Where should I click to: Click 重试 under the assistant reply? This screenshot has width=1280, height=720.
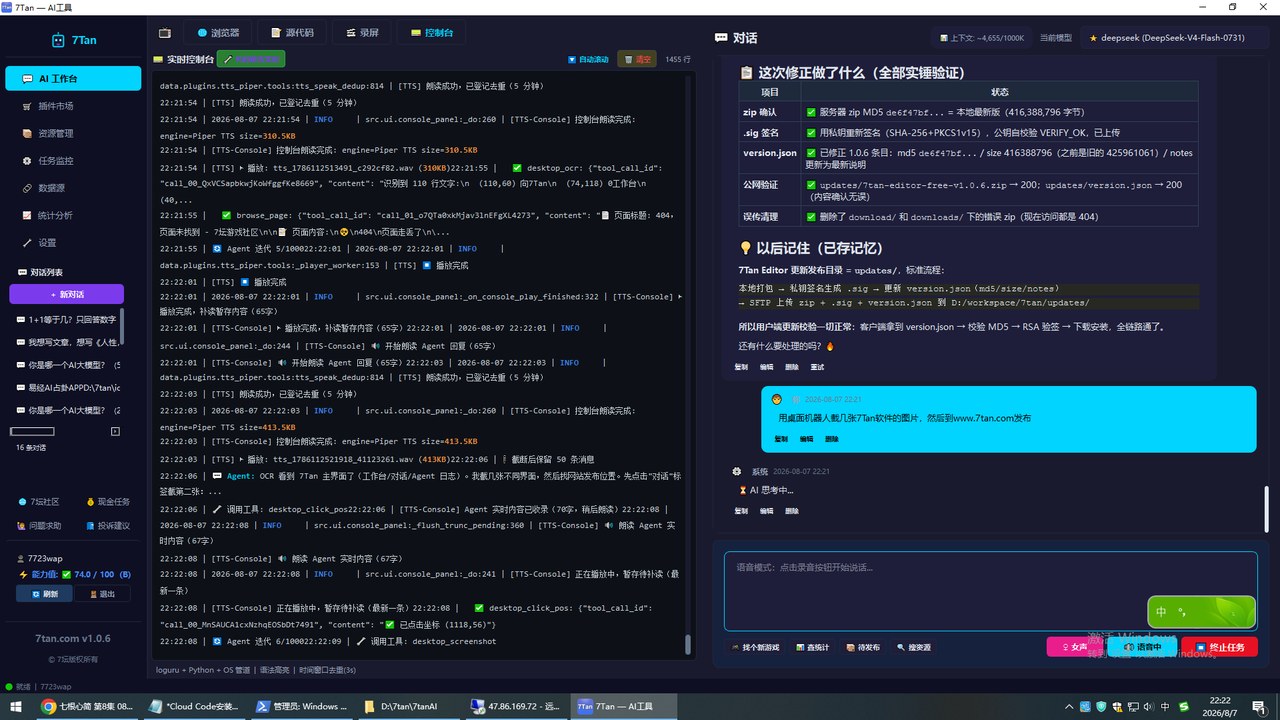[x=817, y=367]
